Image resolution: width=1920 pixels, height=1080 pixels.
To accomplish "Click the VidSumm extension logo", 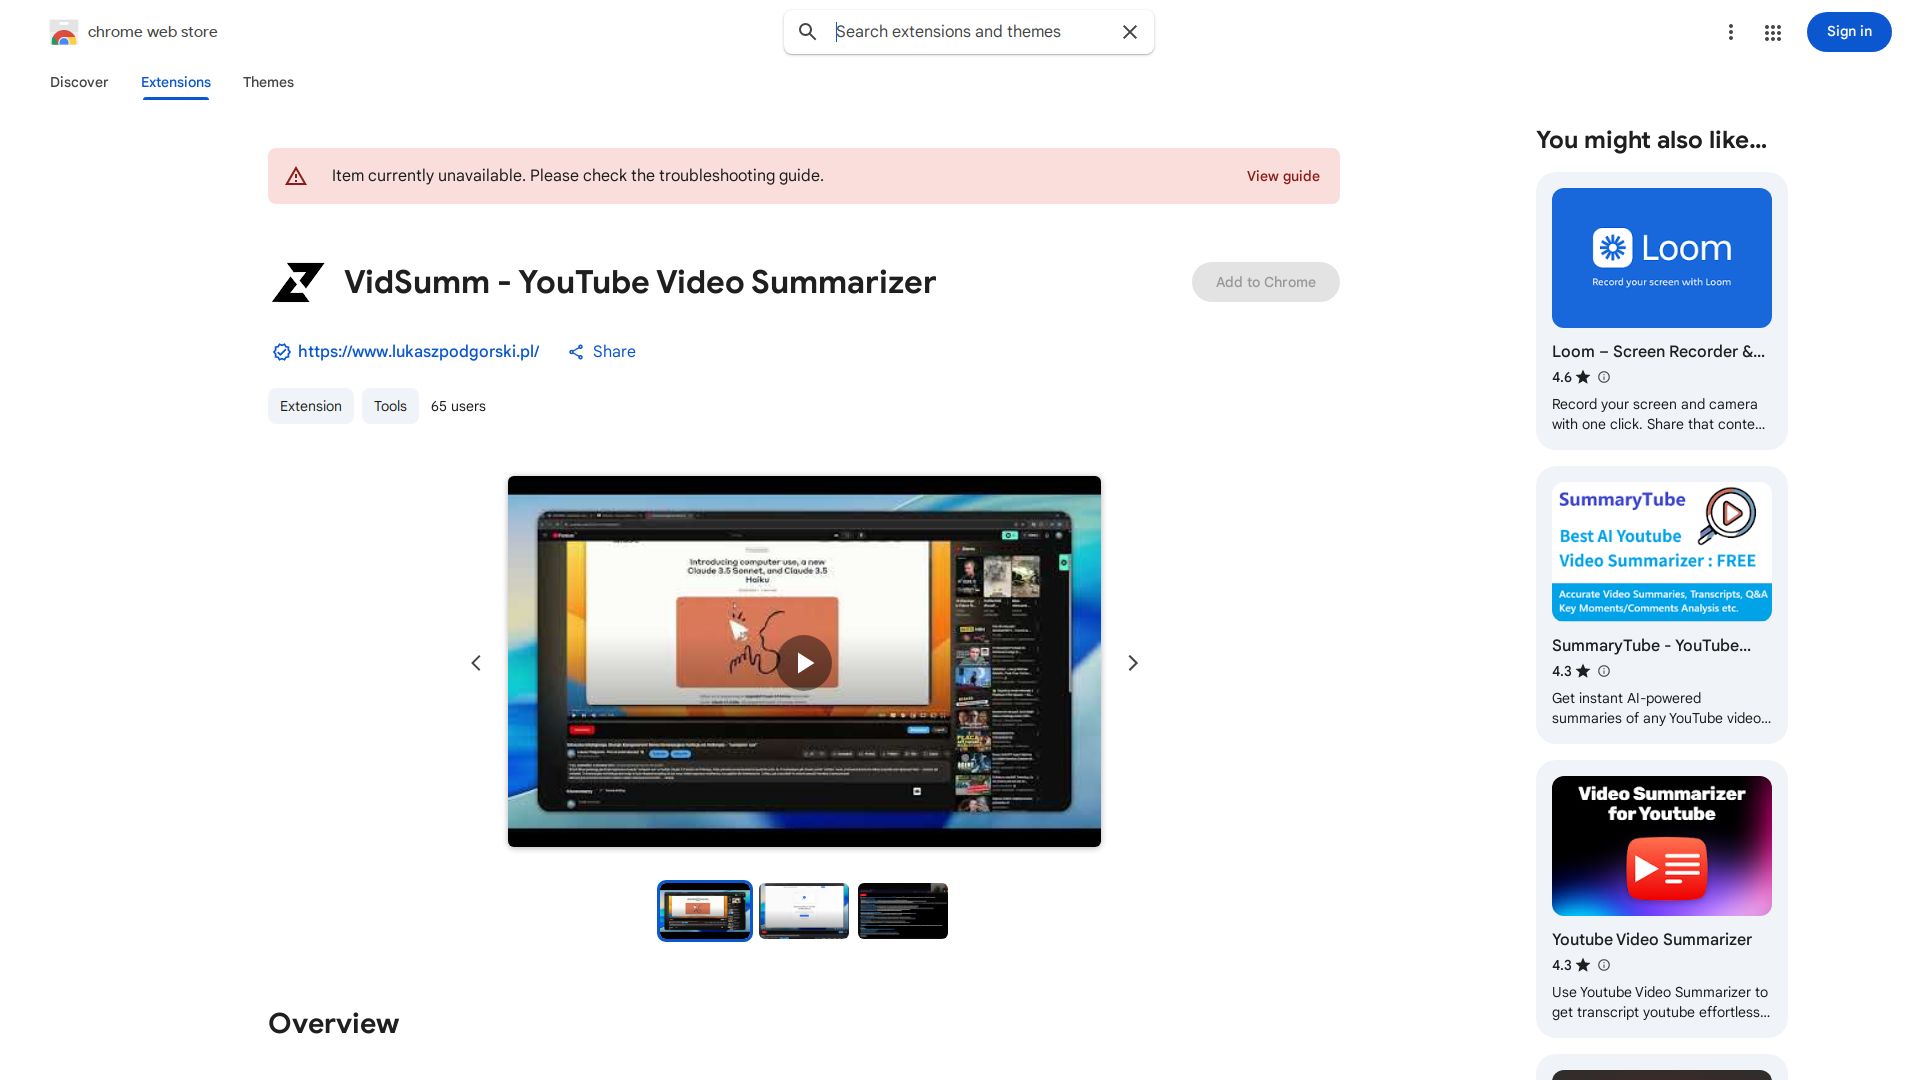I will (x=297, y=282).
